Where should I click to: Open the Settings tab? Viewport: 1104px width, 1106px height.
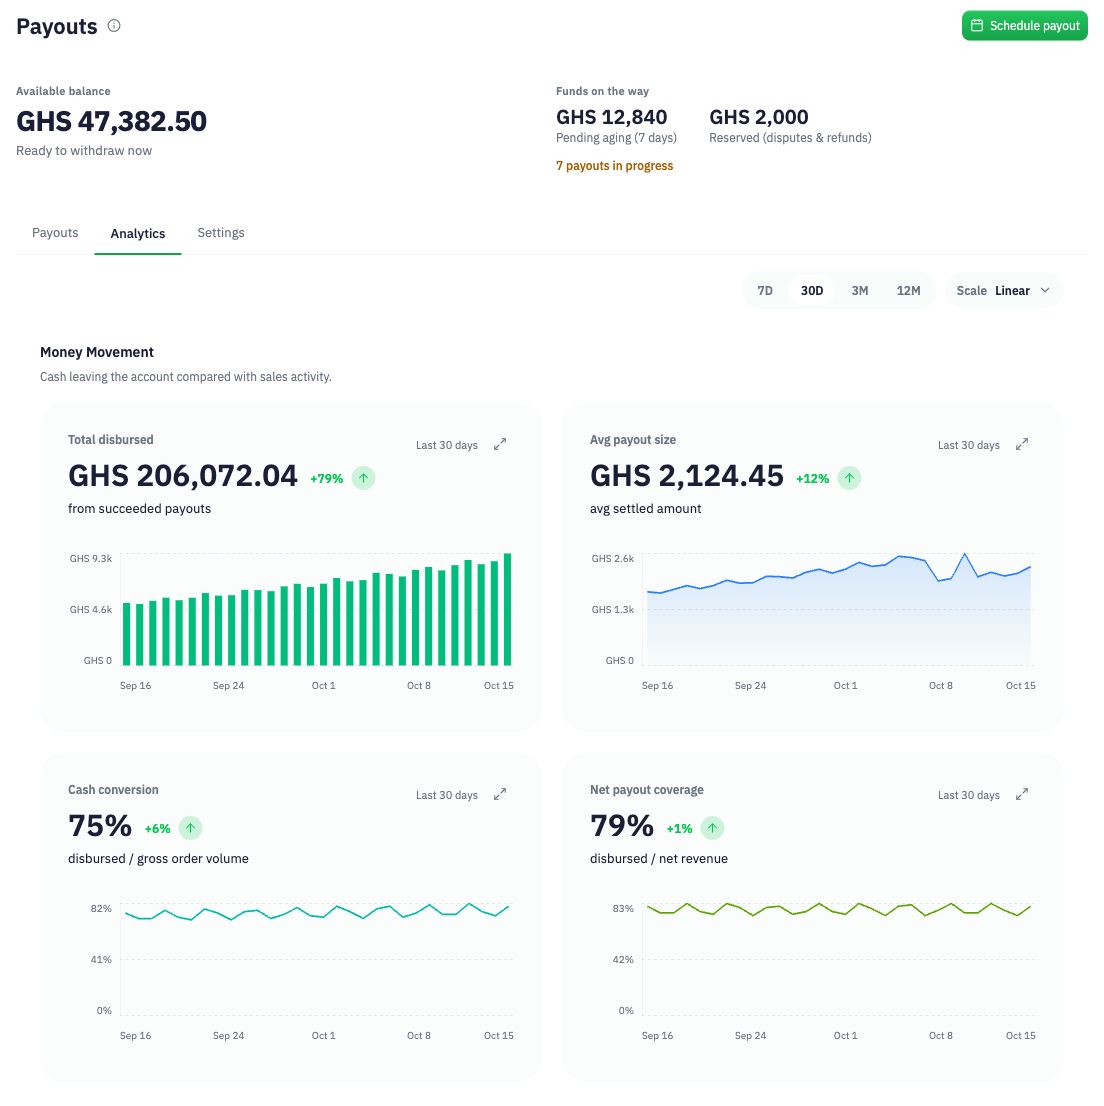221,233
